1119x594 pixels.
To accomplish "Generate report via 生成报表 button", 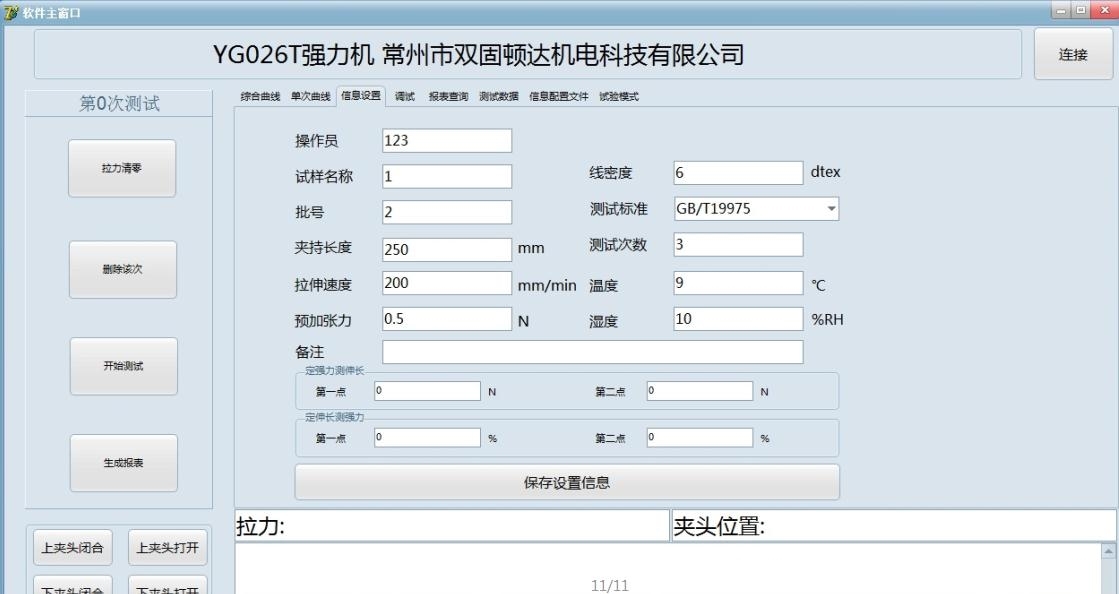I will pyautogui.click(x=122, y=463).
